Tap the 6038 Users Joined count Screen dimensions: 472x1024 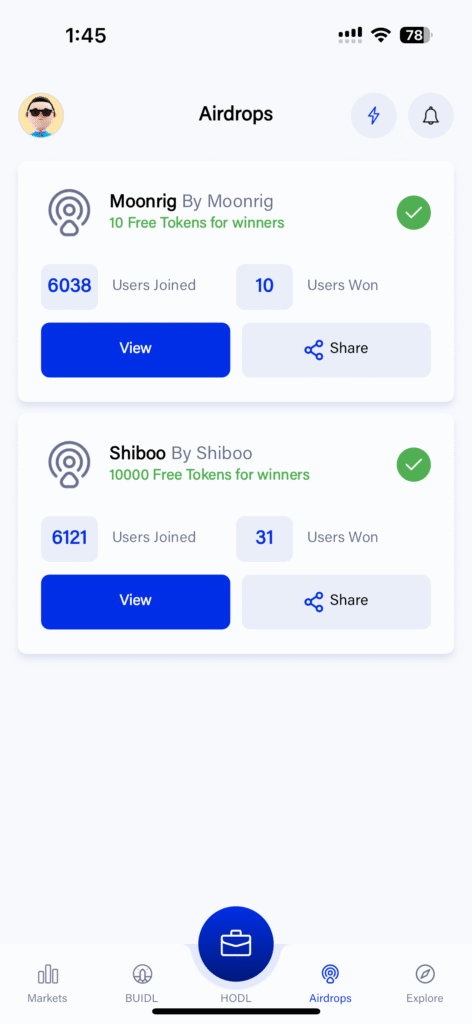click(x=69, y=286)
